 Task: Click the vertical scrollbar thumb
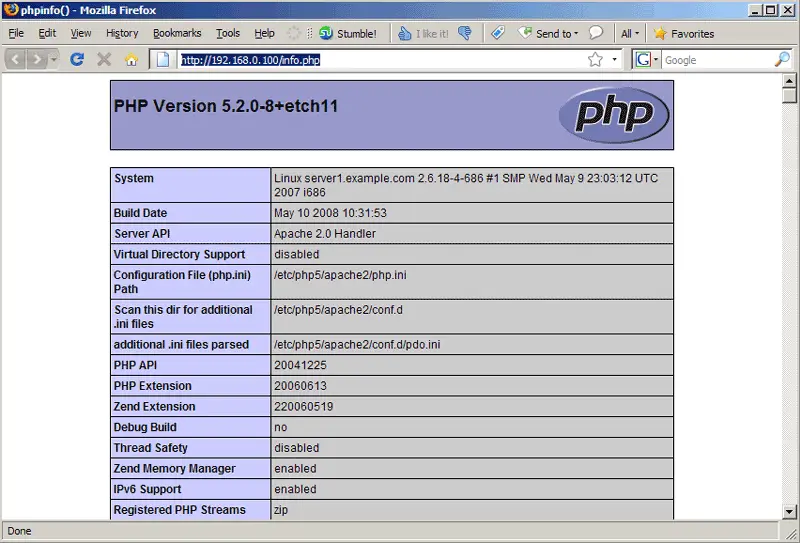[789, 95]
